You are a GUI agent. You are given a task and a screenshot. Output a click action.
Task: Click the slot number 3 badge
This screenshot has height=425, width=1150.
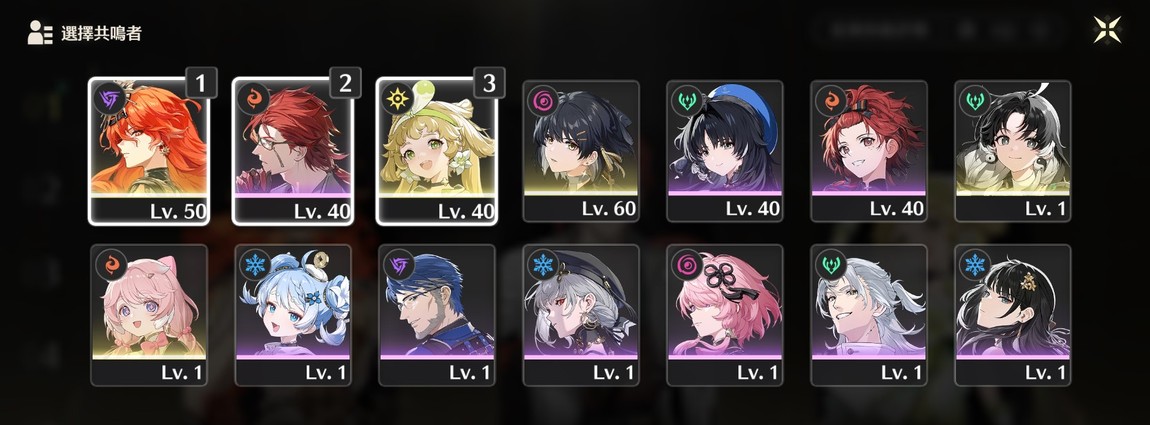[x=488, y=83]
